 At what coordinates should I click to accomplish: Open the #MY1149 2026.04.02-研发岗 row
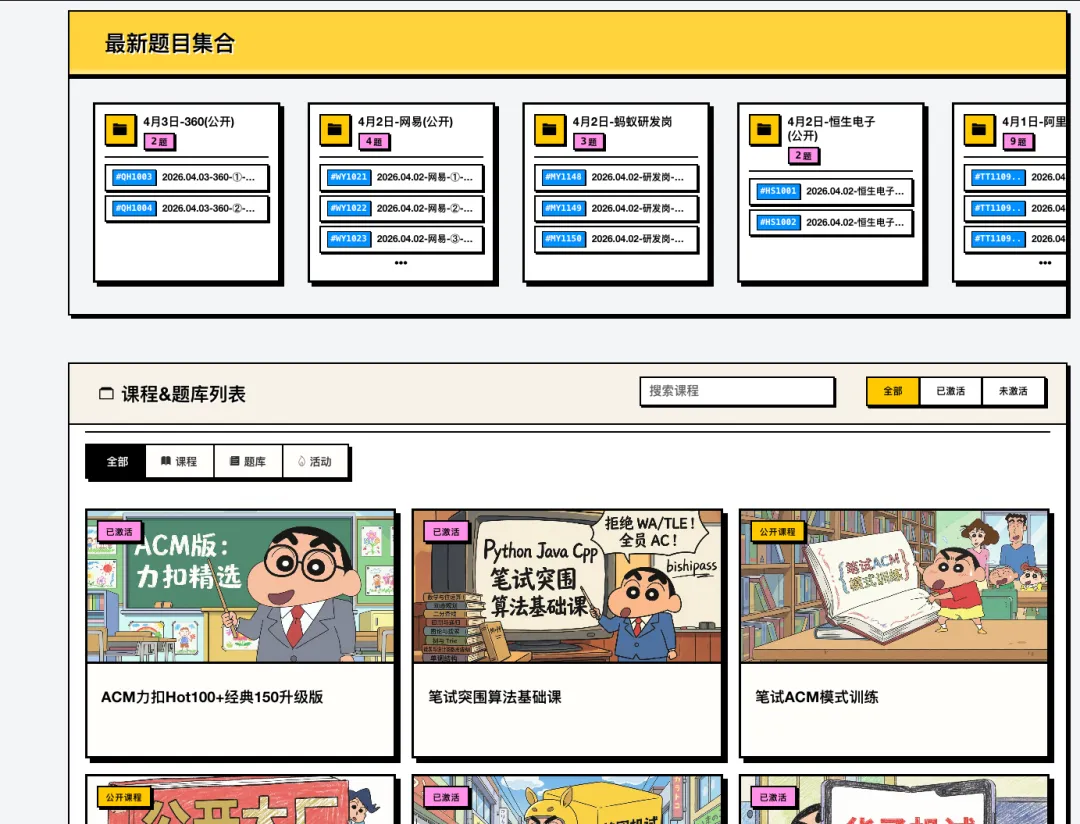[616, 208]
